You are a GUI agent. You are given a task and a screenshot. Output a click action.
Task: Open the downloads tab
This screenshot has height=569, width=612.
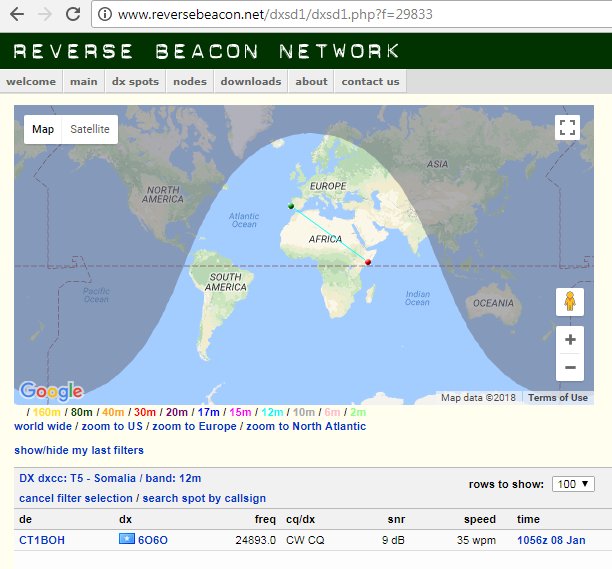point(251,82)
